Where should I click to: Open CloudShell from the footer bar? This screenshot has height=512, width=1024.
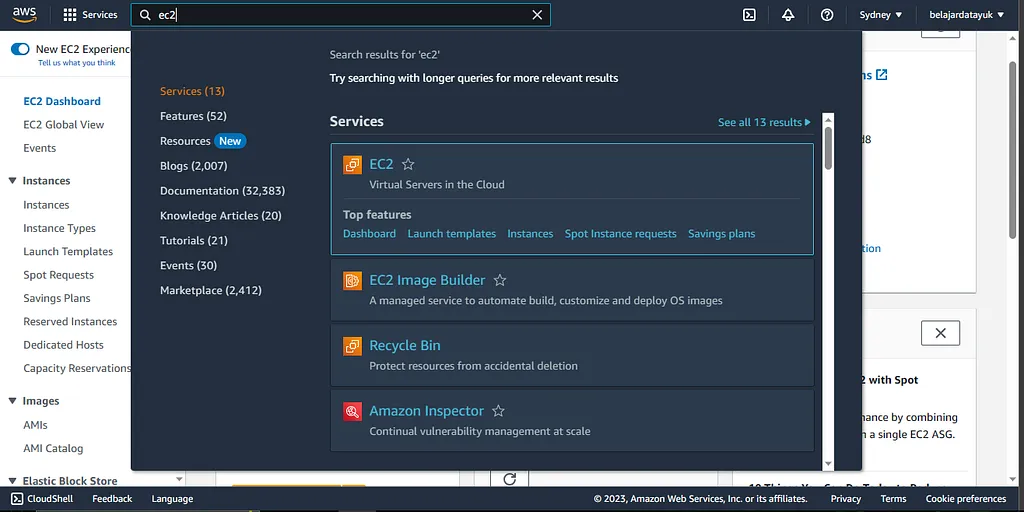pos(42,499)
